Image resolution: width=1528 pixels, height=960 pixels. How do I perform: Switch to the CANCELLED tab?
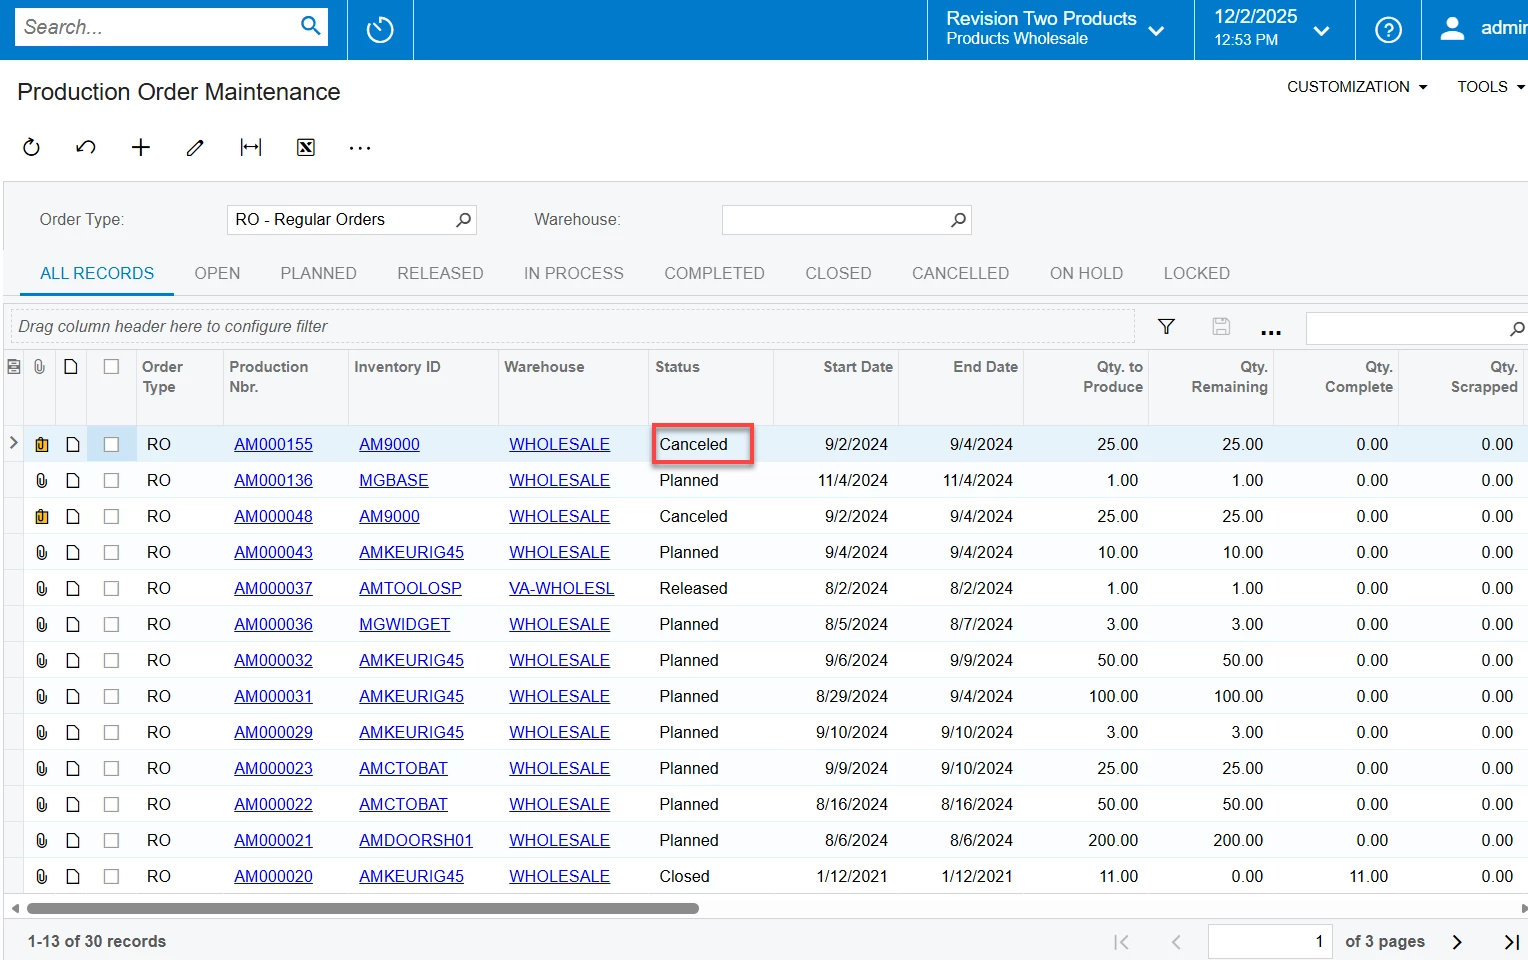pos(960,273)
